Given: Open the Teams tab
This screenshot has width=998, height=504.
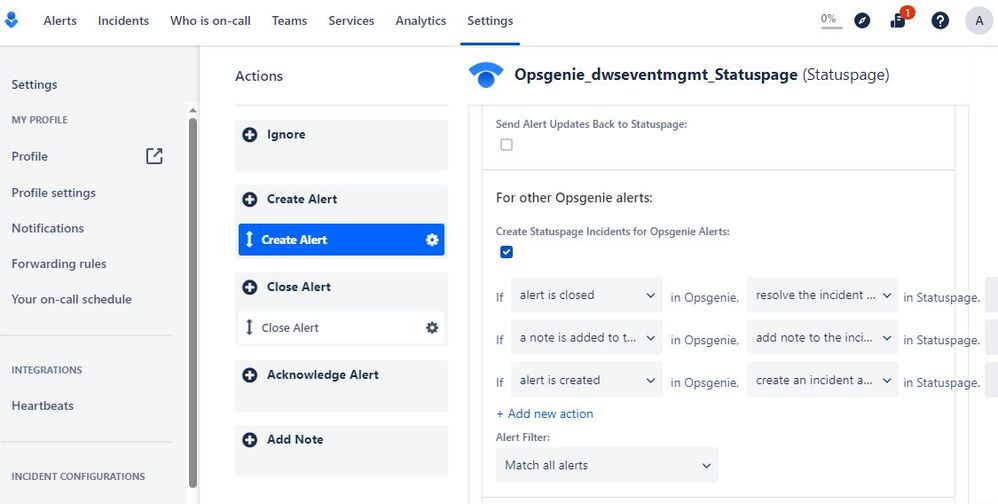Looking at the screenshot, I should [290, 21].
